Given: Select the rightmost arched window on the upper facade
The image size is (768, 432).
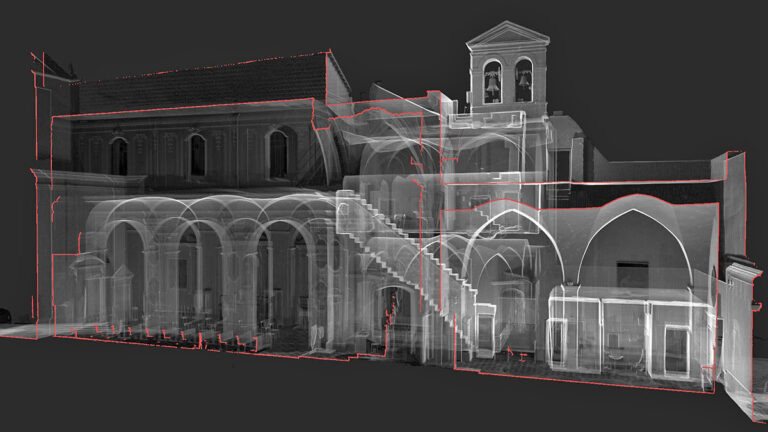Looking at the screenshot, I should (278, 154).
